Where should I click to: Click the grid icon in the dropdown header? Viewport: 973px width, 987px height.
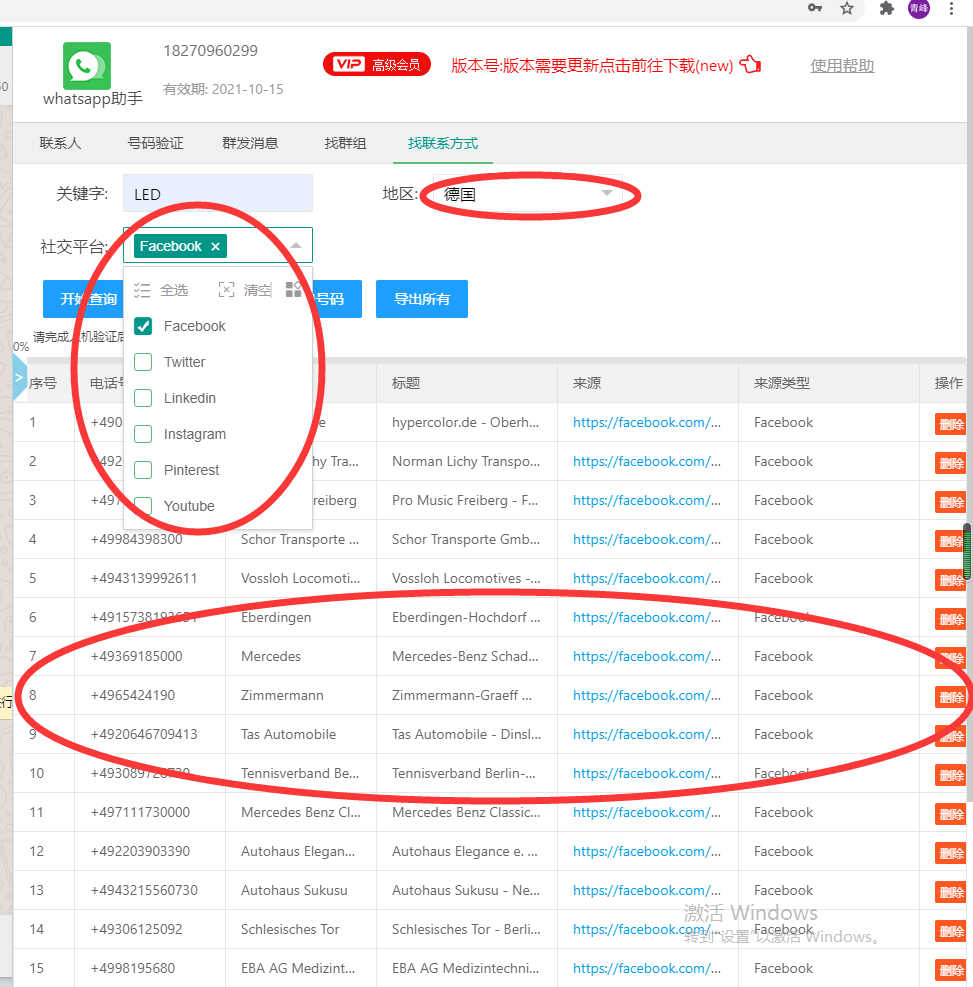pyautogui.click(x=293, y=290)
